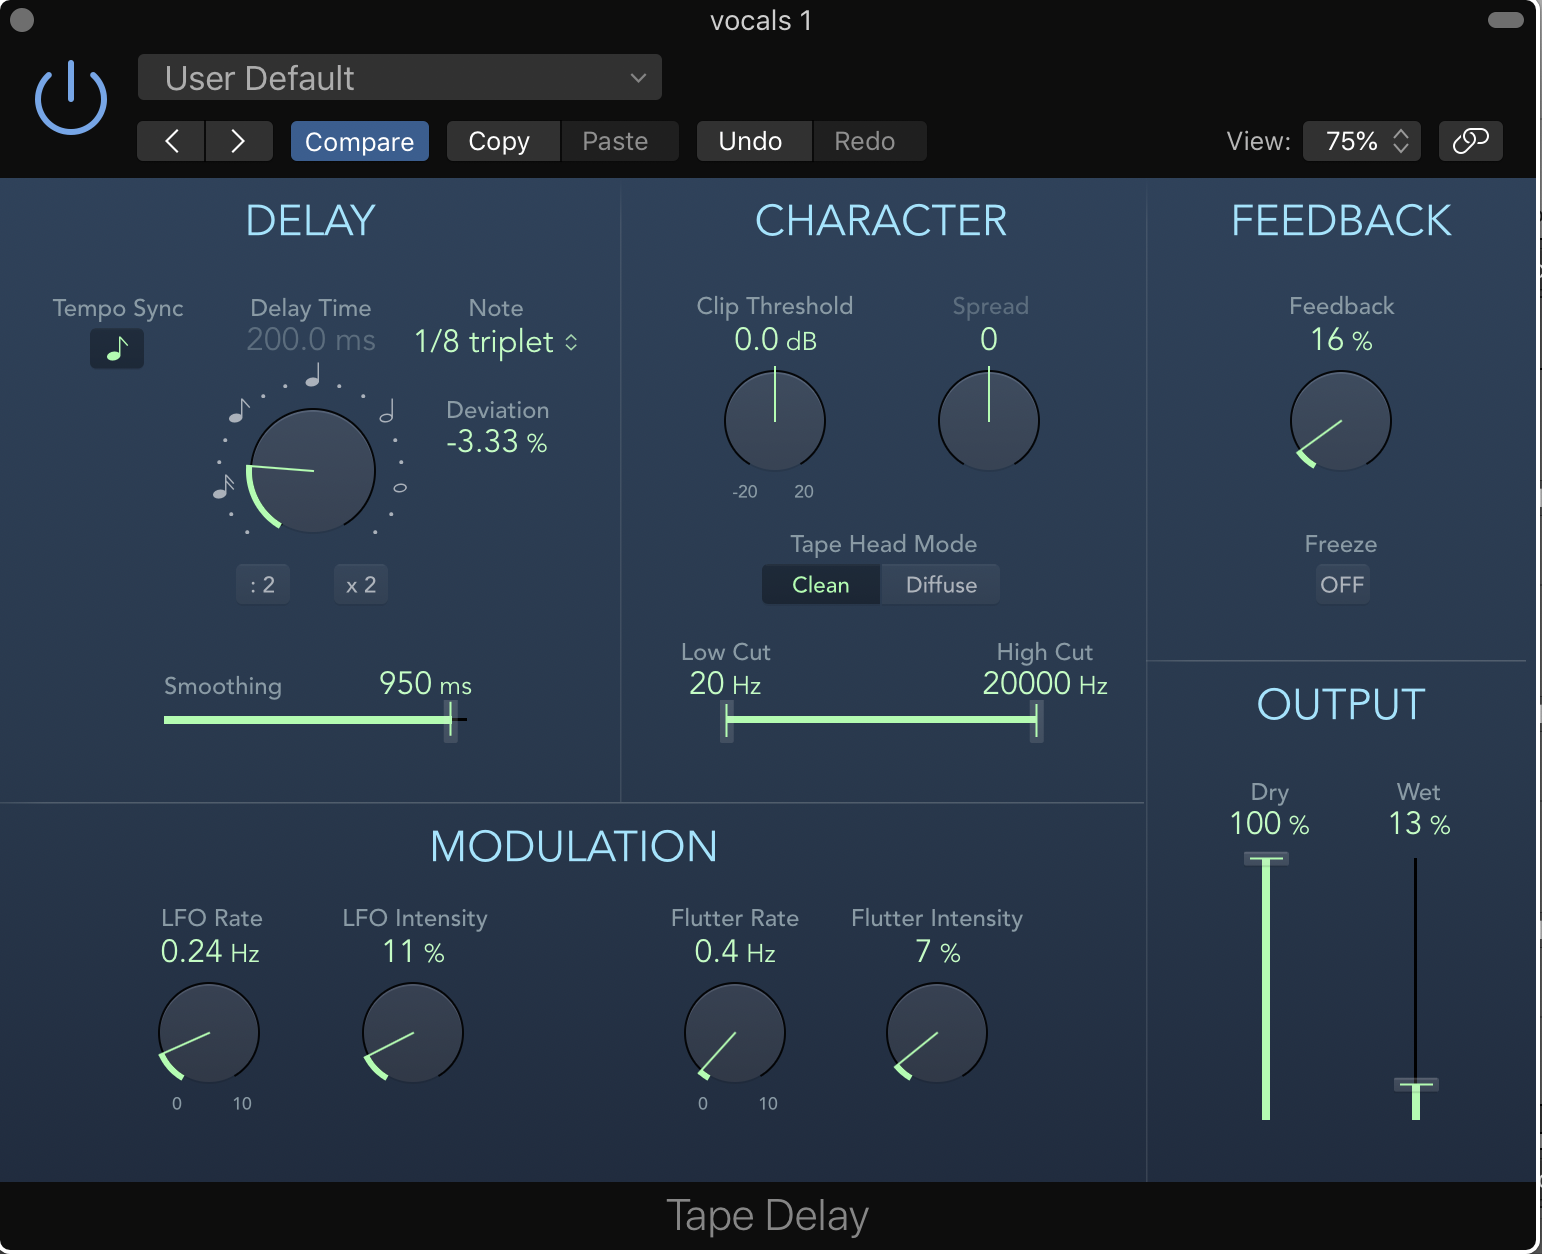This screenshot has height=1254, width=1542.
Task: Click the Feedback knob
Action: [x=1341, y=421]
